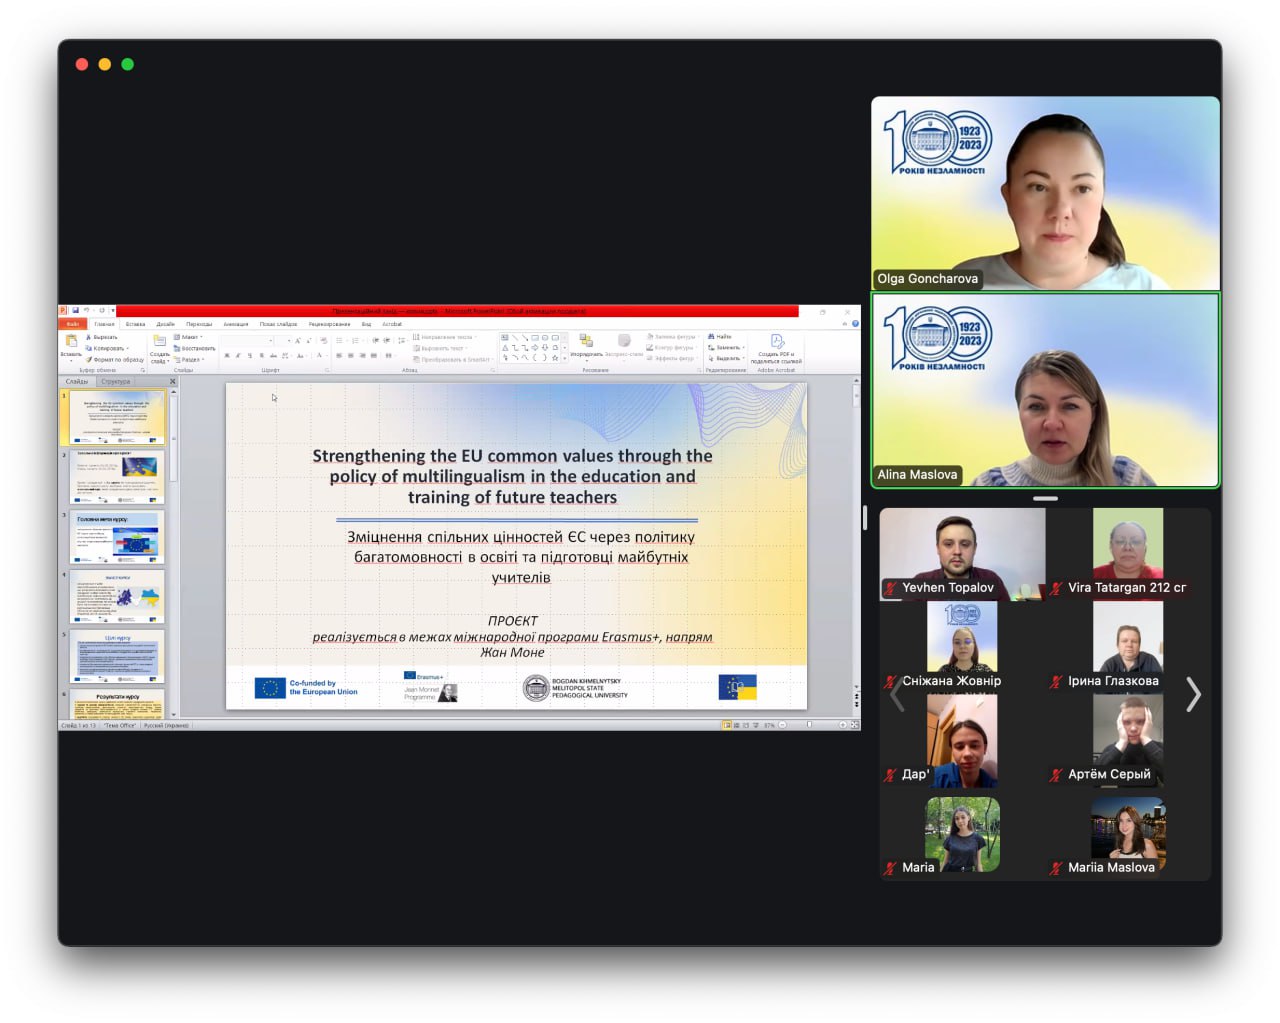Image resolution: width=1280 pixels, height=1023 pixels.
Task: Open the Insert (Вставка) ribbon tab
Action: point(135,324)
